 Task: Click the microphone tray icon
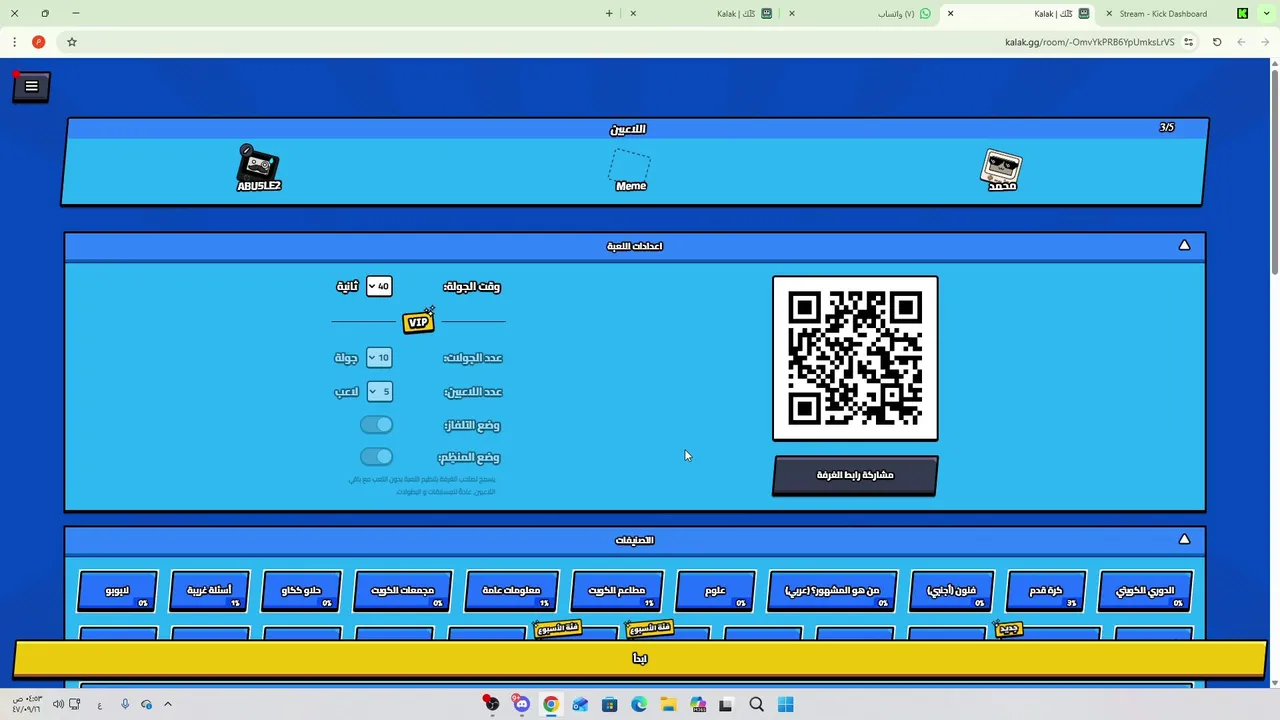125,705
